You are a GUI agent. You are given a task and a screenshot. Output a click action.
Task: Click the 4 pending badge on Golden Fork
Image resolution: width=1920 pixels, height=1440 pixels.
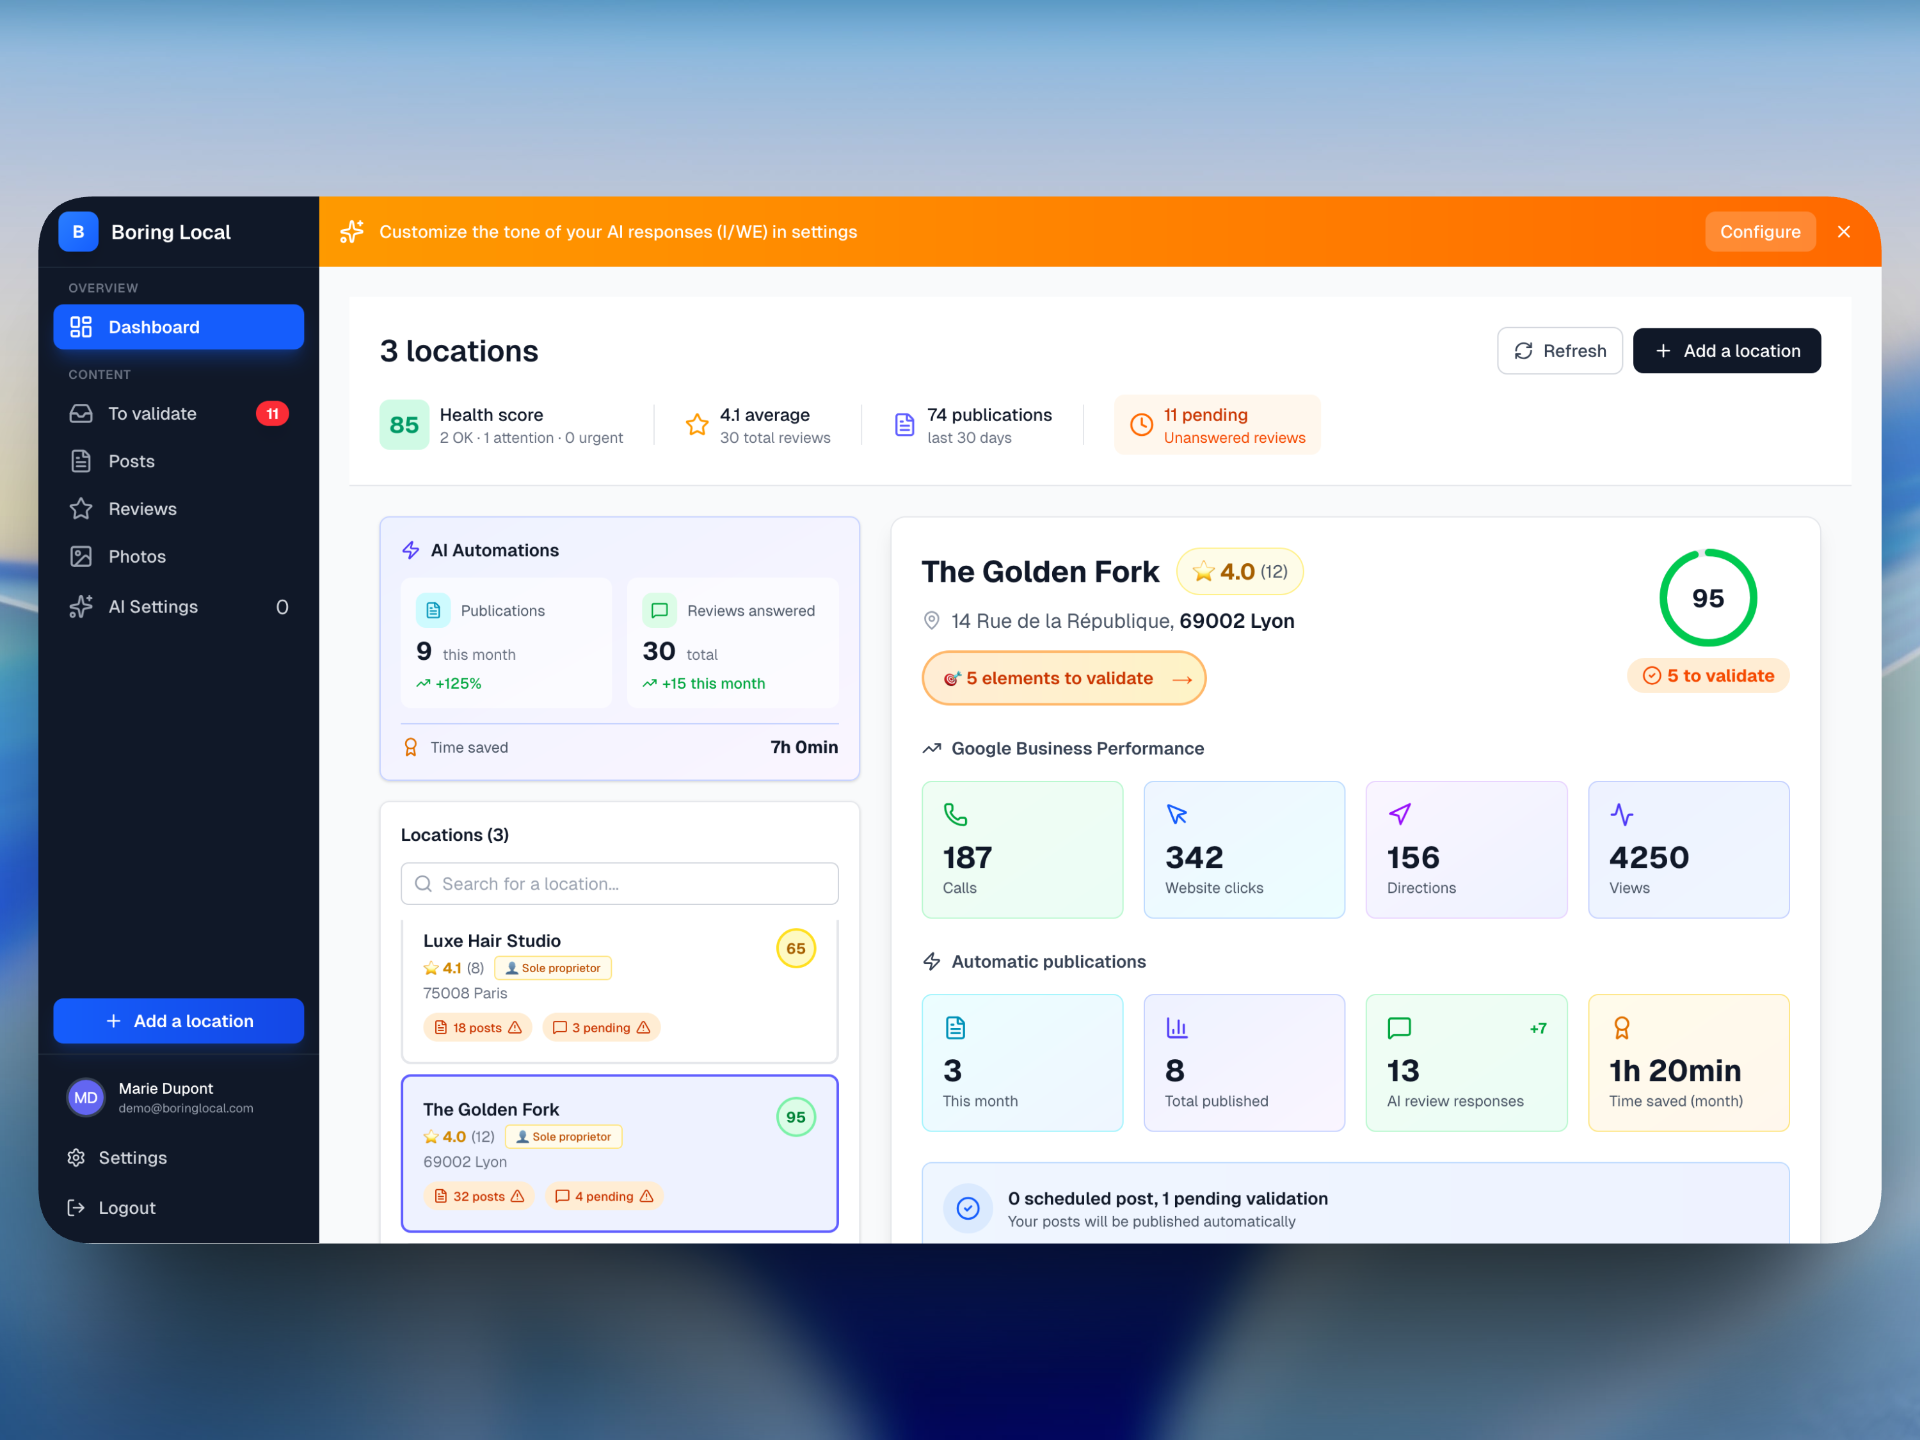(604, 1196)
